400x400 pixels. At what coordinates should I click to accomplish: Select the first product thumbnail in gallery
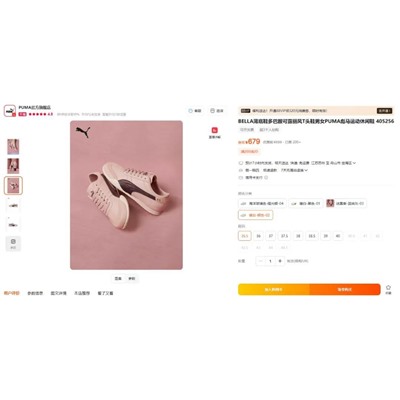click(x=13, y=147)
